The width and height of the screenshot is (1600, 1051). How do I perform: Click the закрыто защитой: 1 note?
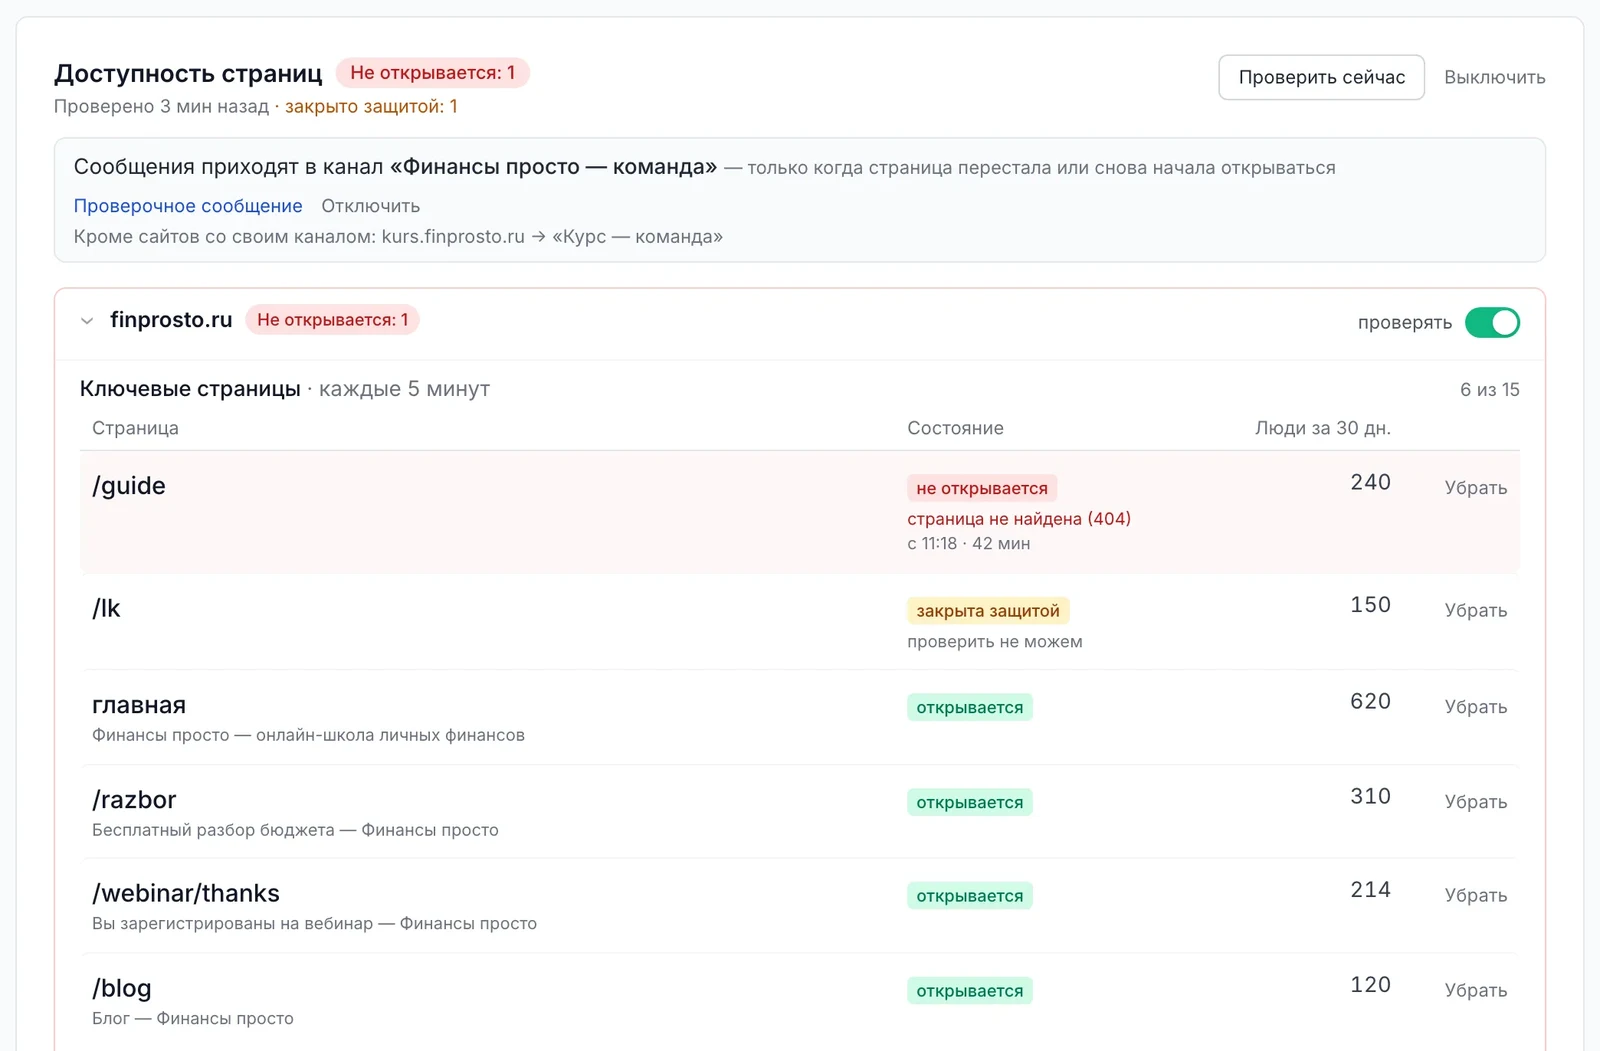[x=371, y=107]
